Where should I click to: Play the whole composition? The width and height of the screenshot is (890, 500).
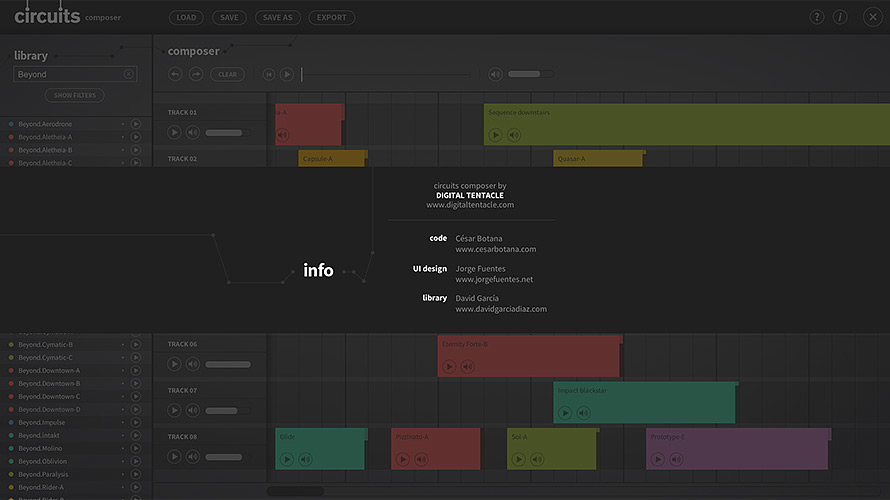click(x=287, y=74)
